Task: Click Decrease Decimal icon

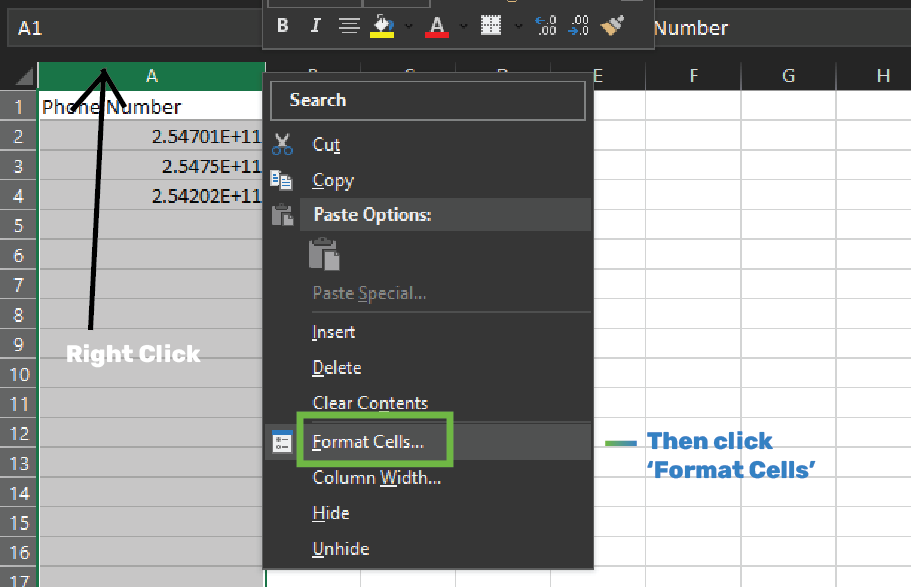Action: tap(579, 26)
